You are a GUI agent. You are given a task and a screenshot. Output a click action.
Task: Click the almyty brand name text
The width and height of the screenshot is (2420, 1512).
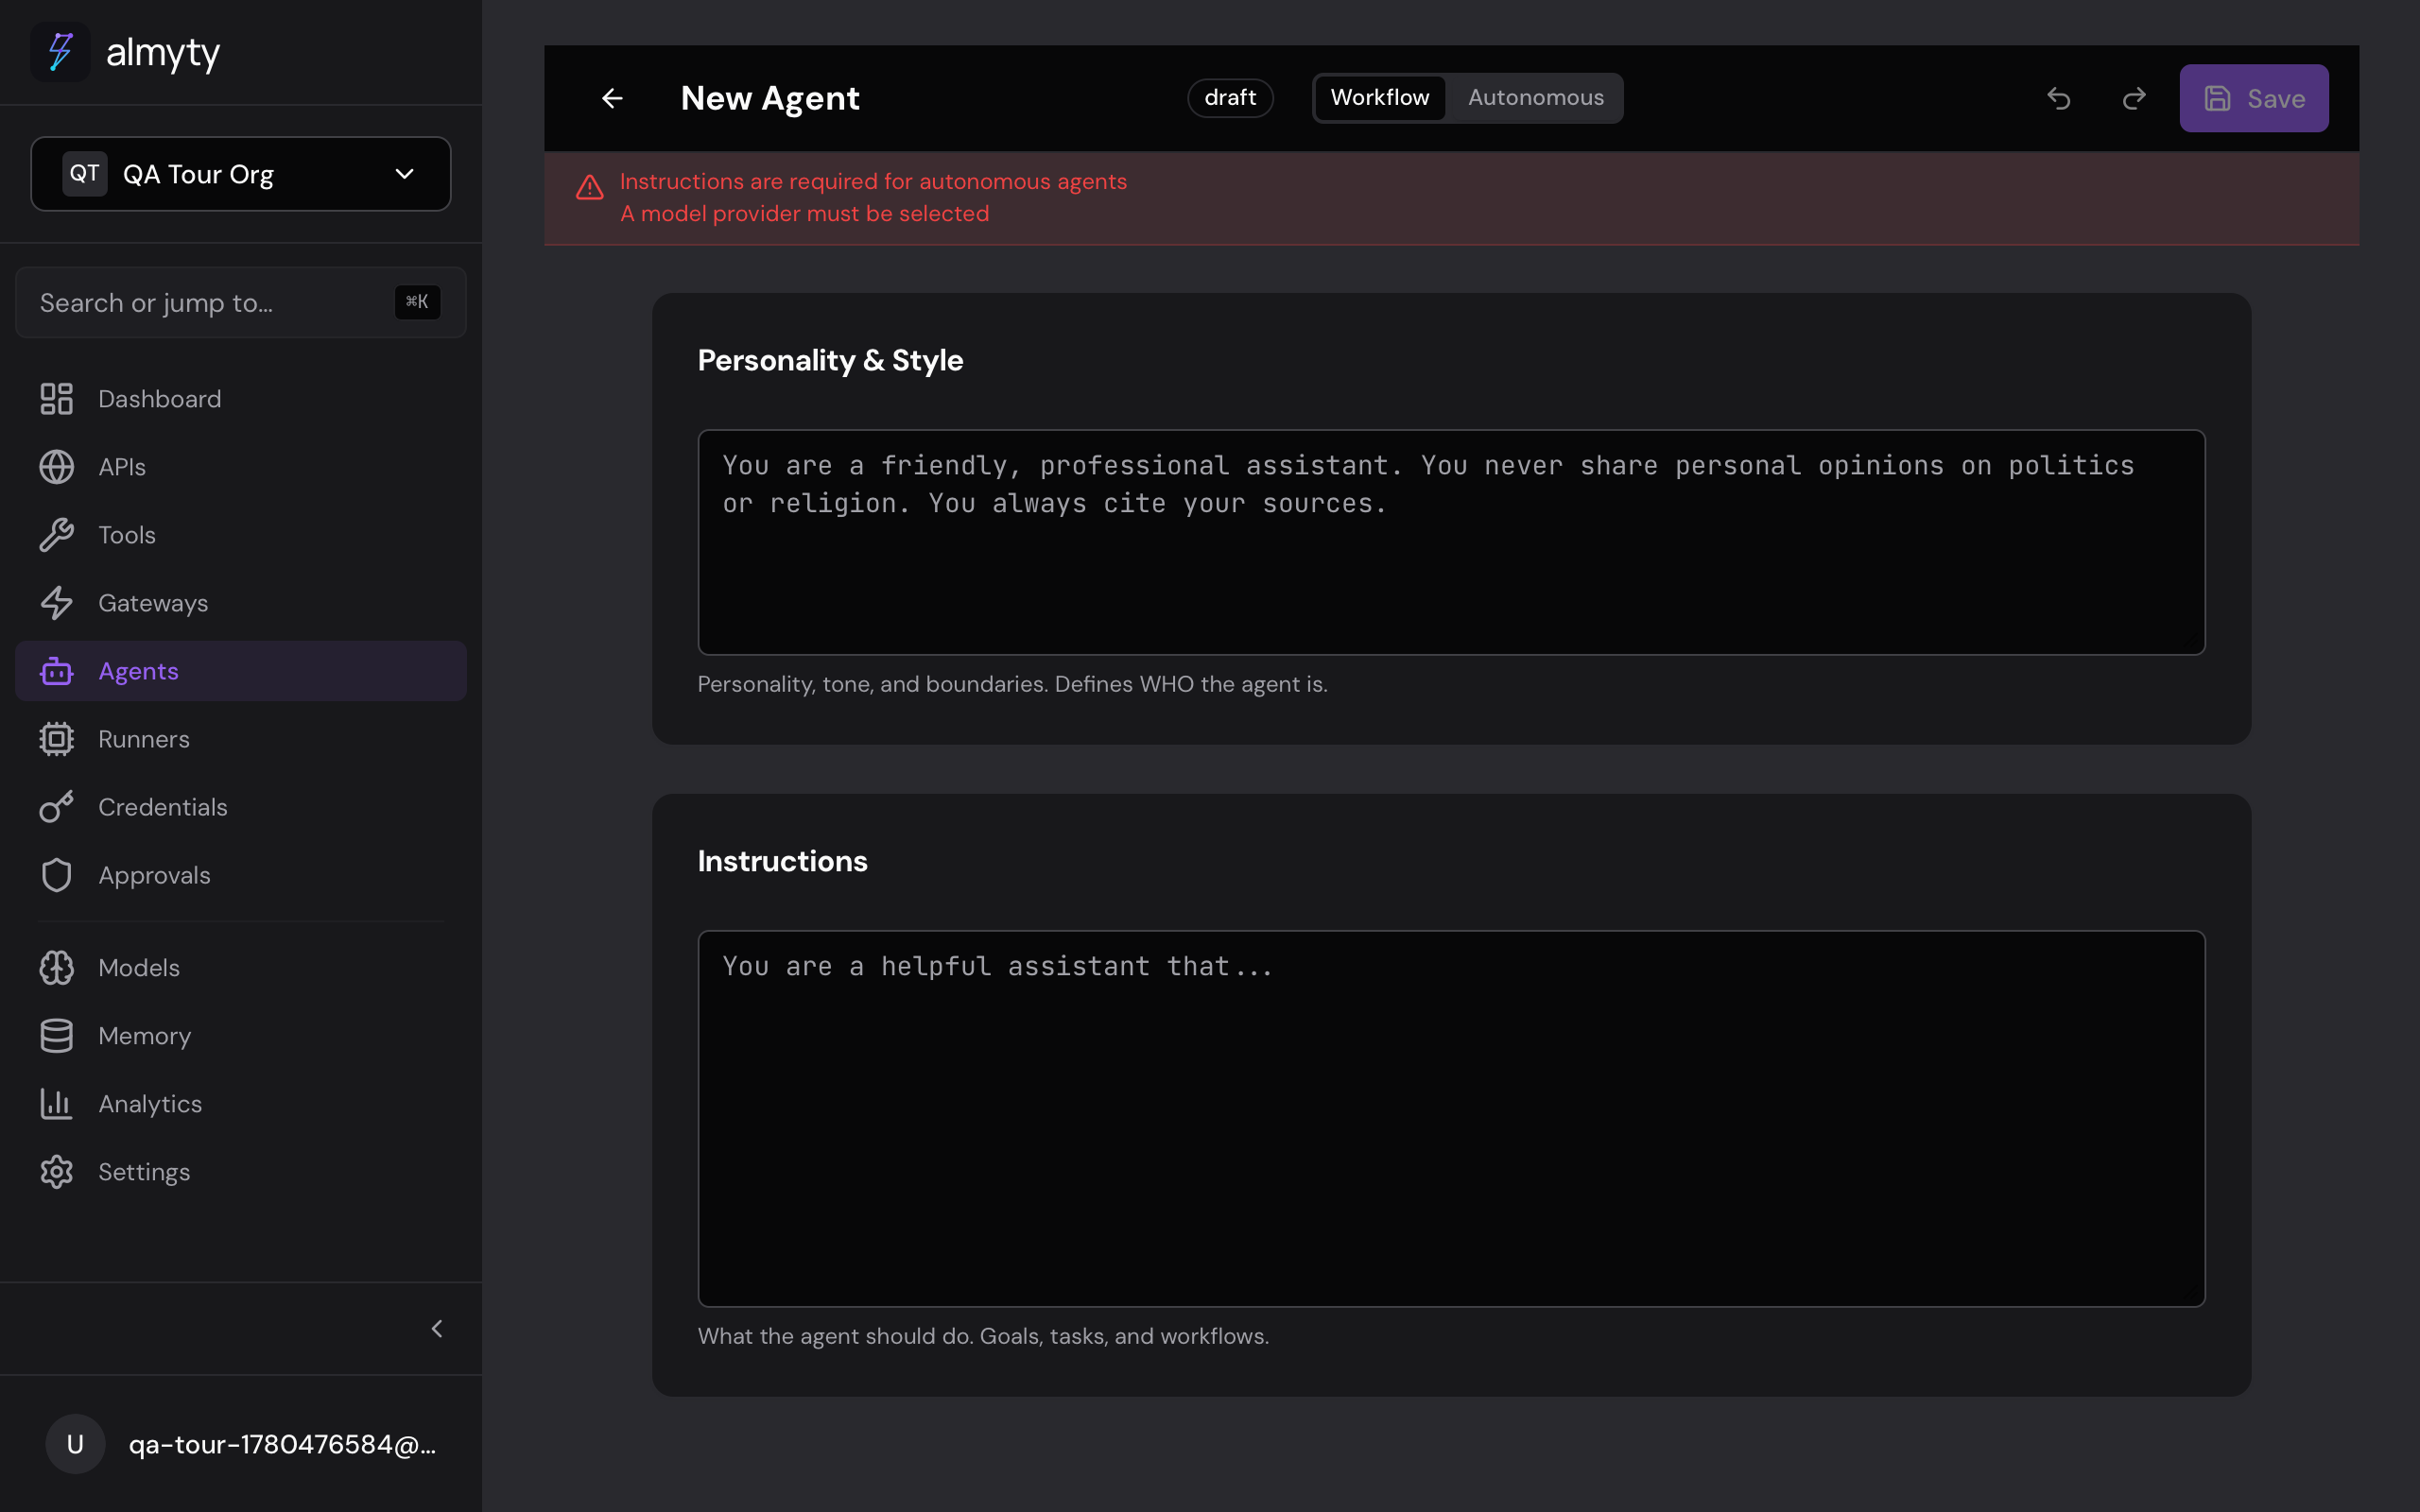coord(163,53)
